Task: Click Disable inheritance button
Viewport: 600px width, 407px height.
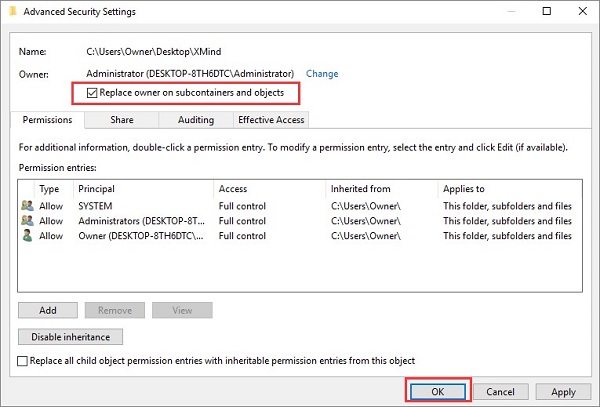Action: pyautogui.click(x=70, y=337)
